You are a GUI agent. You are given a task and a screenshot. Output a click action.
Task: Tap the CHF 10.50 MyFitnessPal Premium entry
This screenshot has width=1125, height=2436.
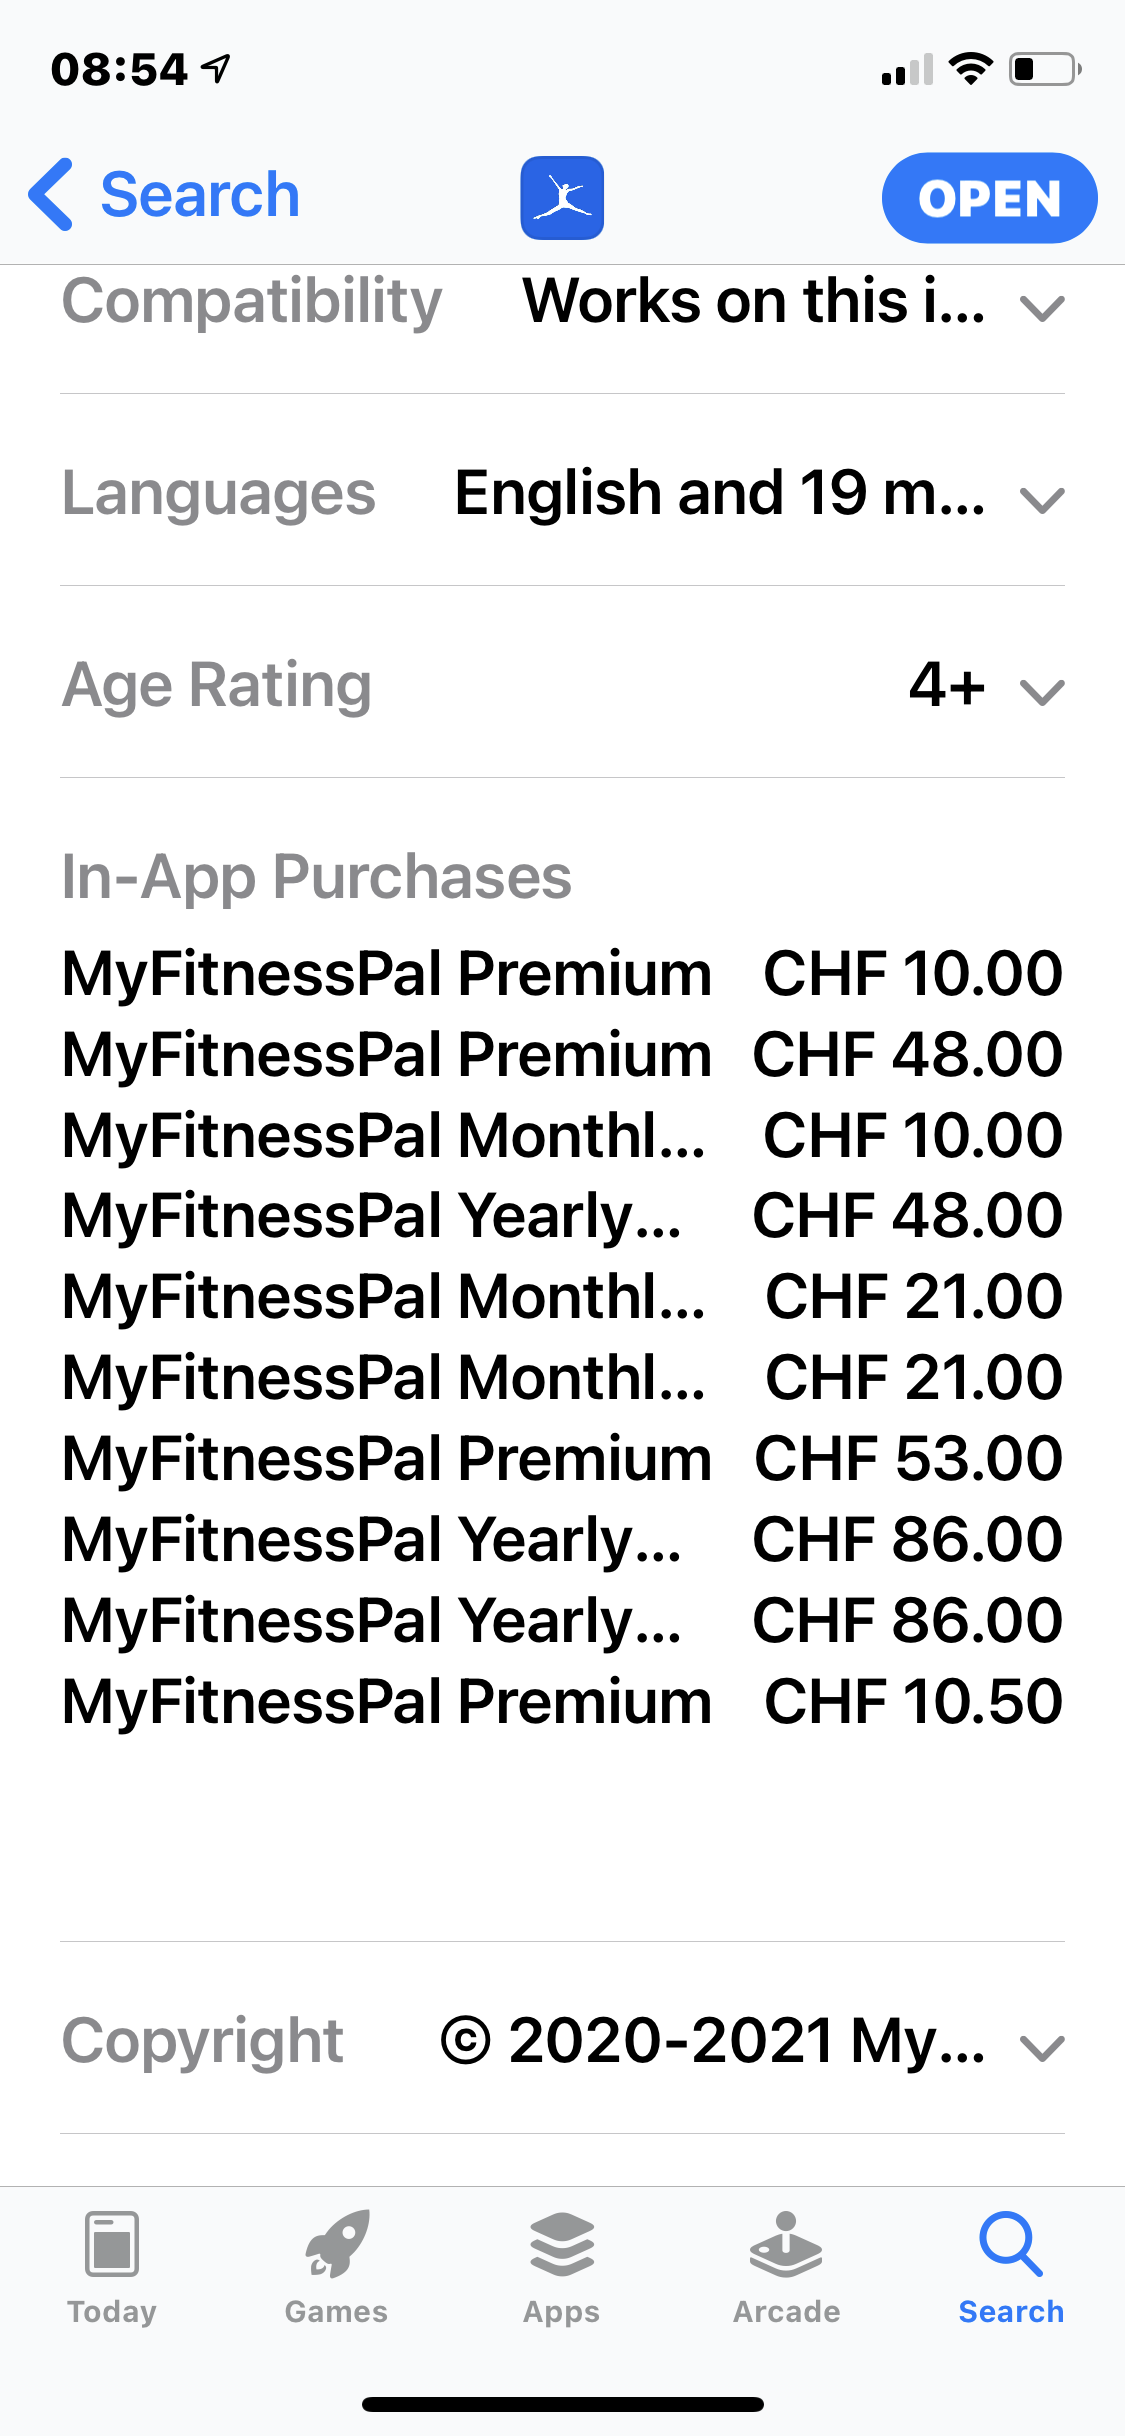[x=562, y=1701]
